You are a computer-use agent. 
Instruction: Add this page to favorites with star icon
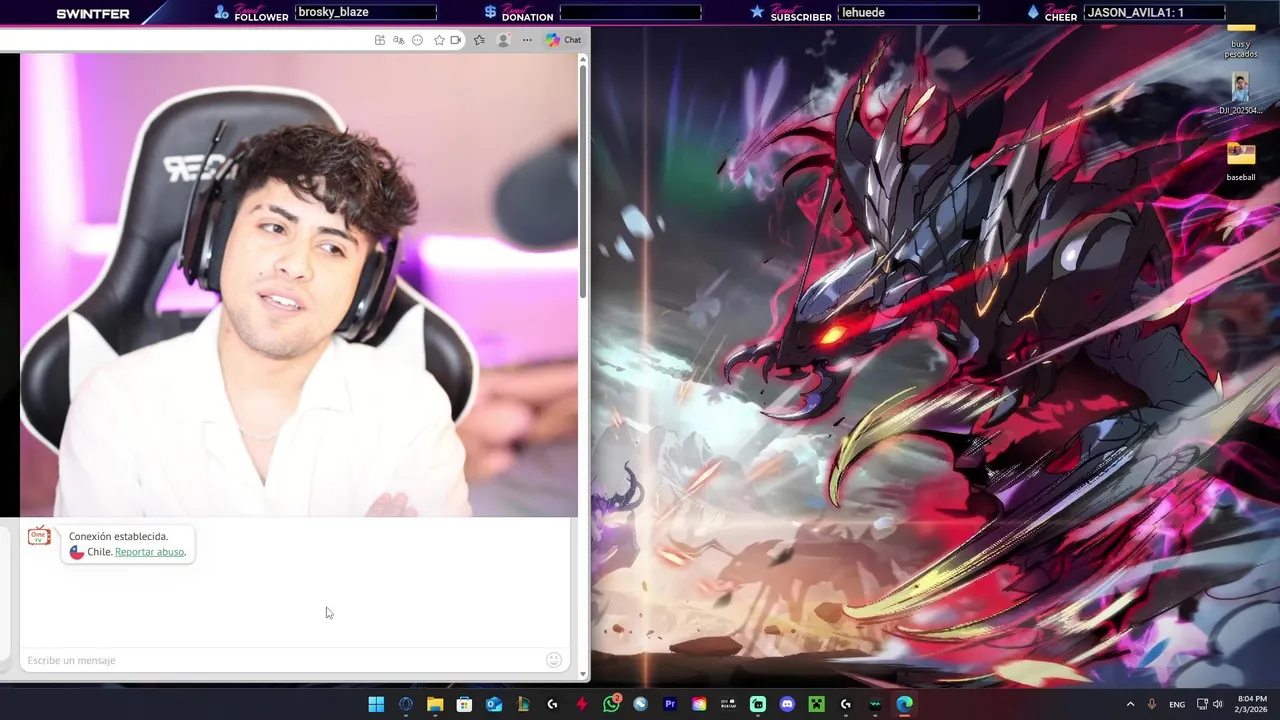438,40
